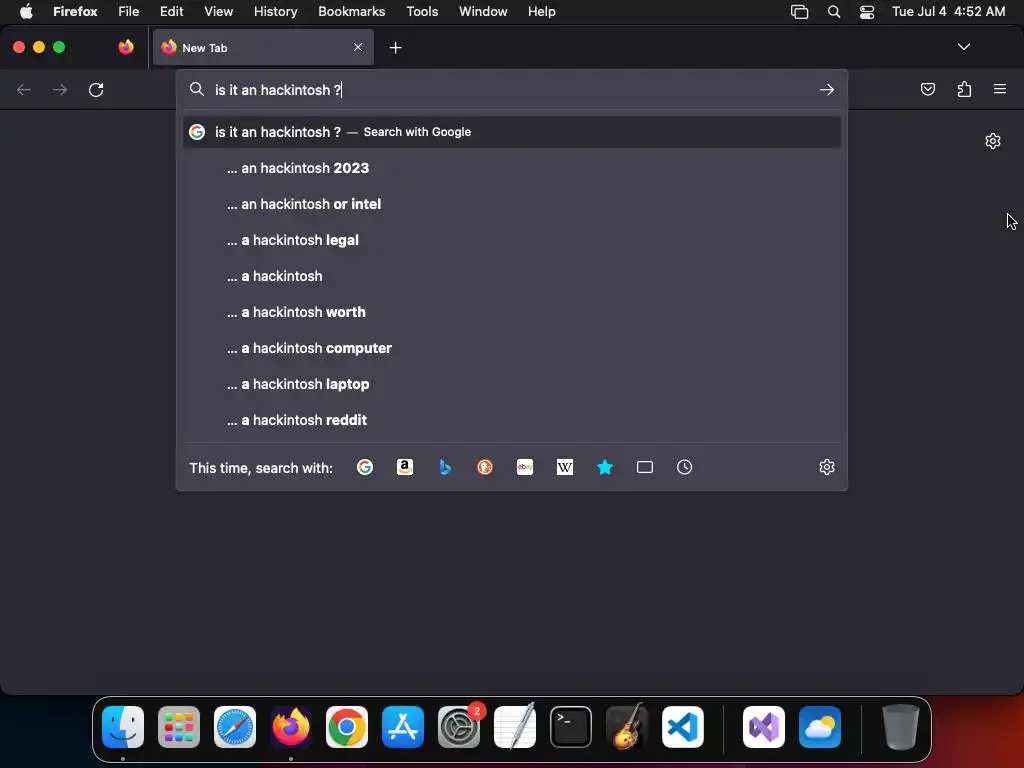The width and height of the screenshot is (1024, 768).
Task: Pick suggestion 'a hackintosh laptop'
Action: pyautogui.click(x=512, y=383)
